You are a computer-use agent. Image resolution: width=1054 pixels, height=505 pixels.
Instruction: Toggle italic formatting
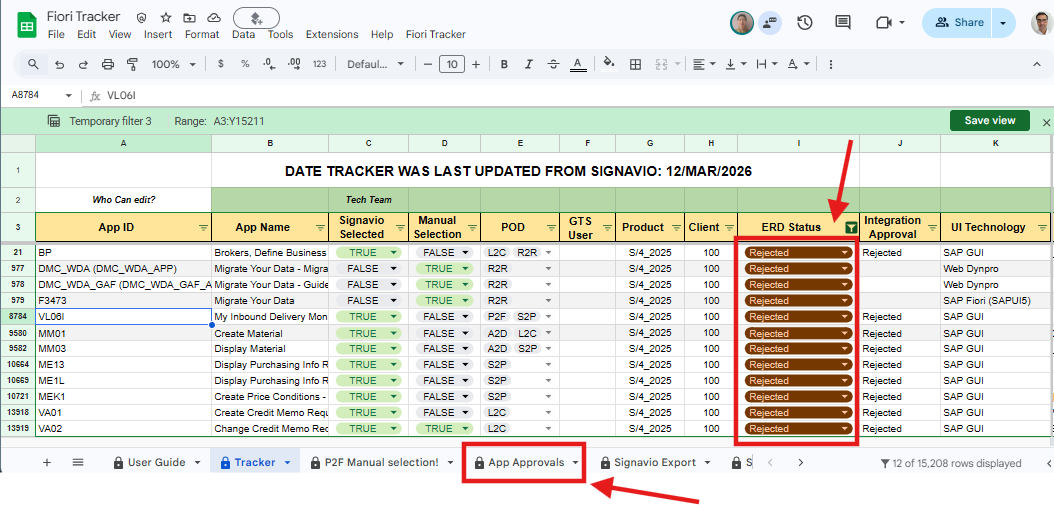529,64
